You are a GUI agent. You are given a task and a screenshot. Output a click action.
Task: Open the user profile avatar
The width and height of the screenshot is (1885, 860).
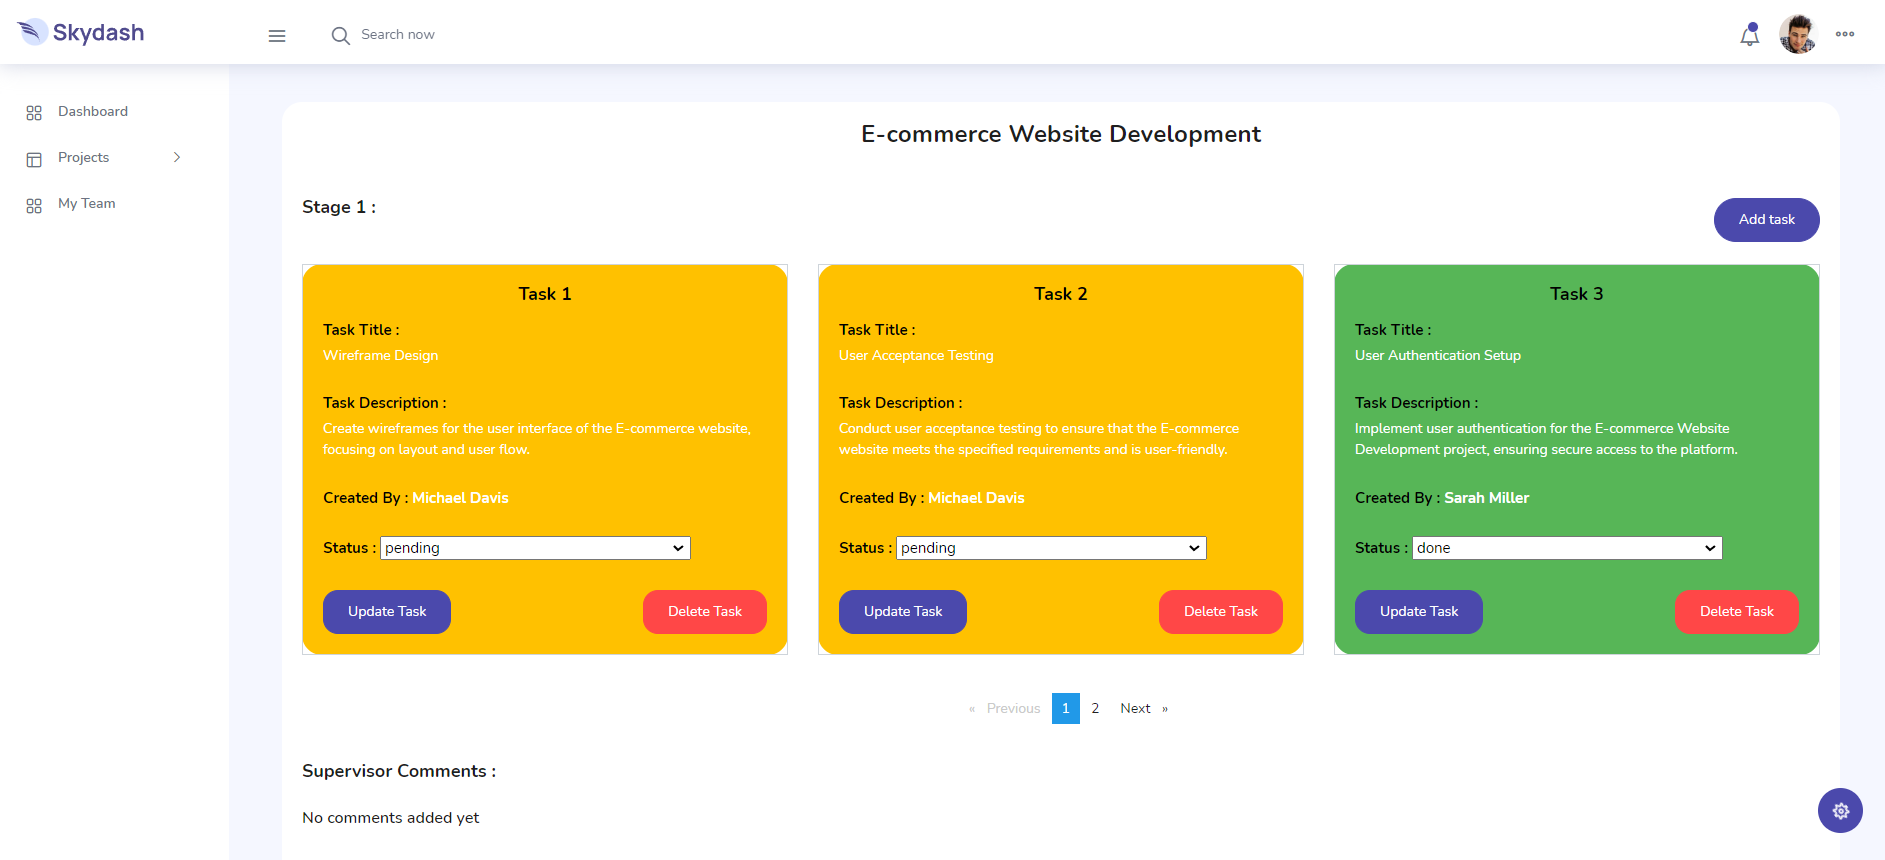coord(1797,35)
